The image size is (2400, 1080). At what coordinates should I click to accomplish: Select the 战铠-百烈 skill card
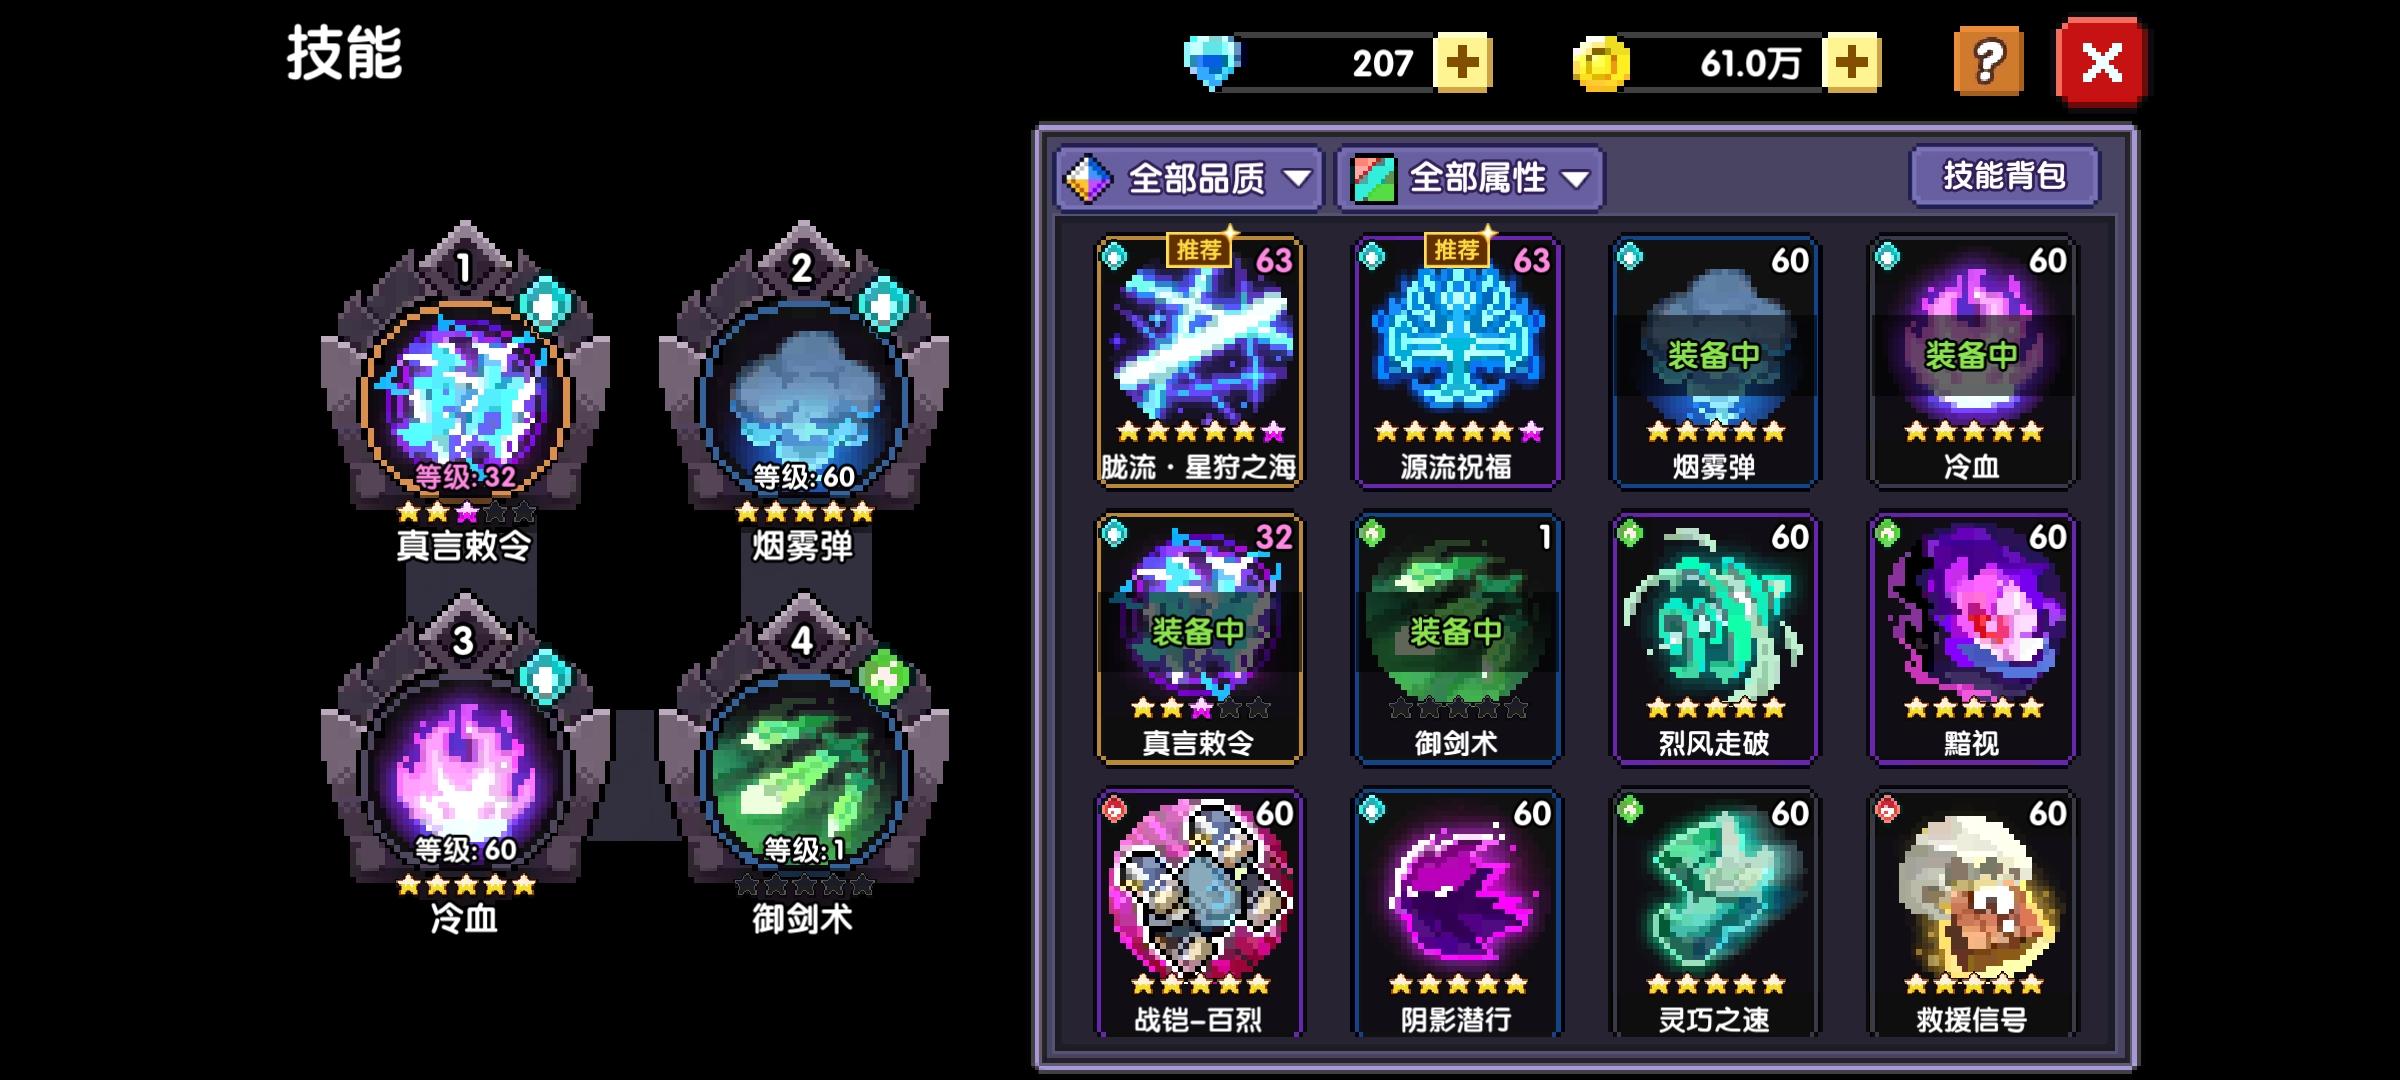point(1199,913)
